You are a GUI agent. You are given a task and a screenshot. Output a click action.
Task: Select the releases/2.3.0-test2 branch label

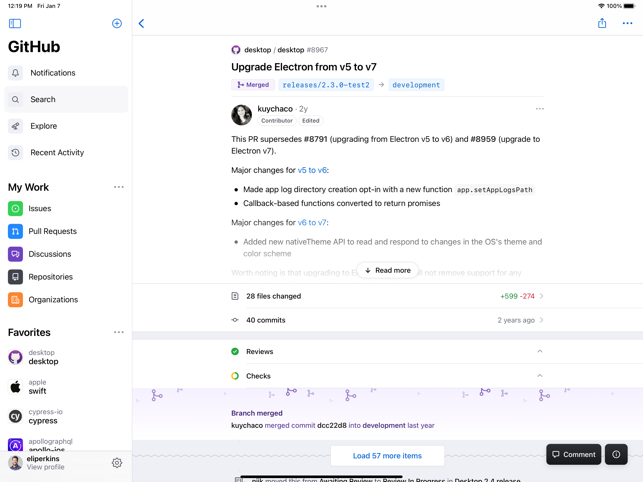326,85
